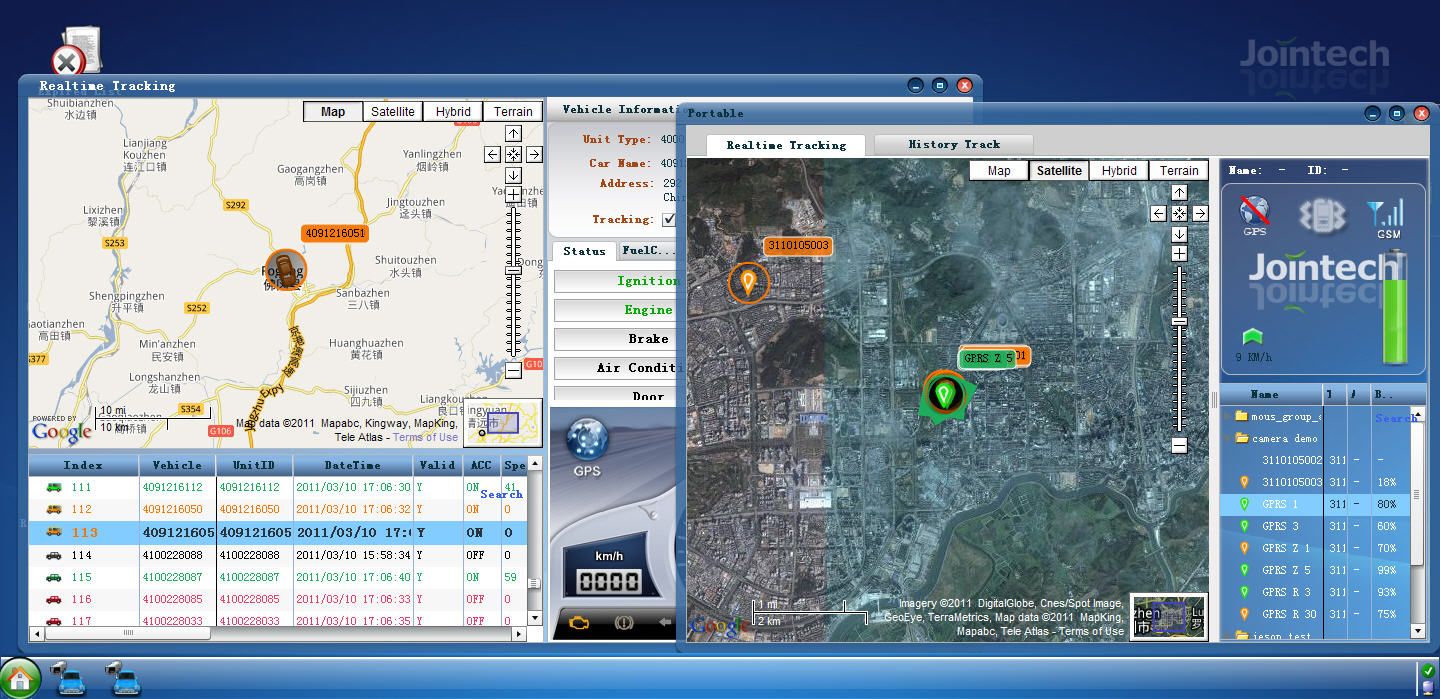Expand the mous_group folder in device tree
The width and height of the screenshot is (1440, 699).
click(x=1227, y=416)
